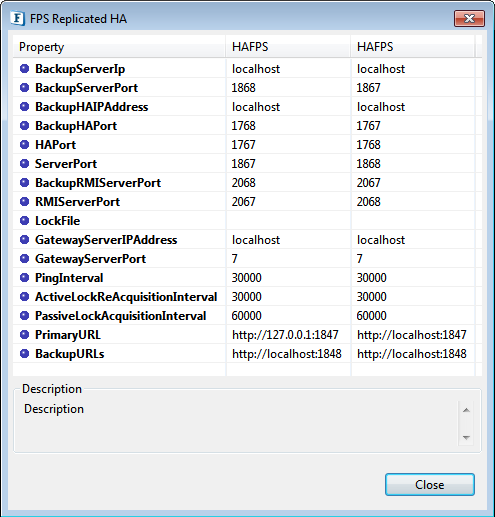The height and width of the screenshot is (517, 495).
Task: Click the description scrollbar up arrow
Action: [x=466, y=410]
